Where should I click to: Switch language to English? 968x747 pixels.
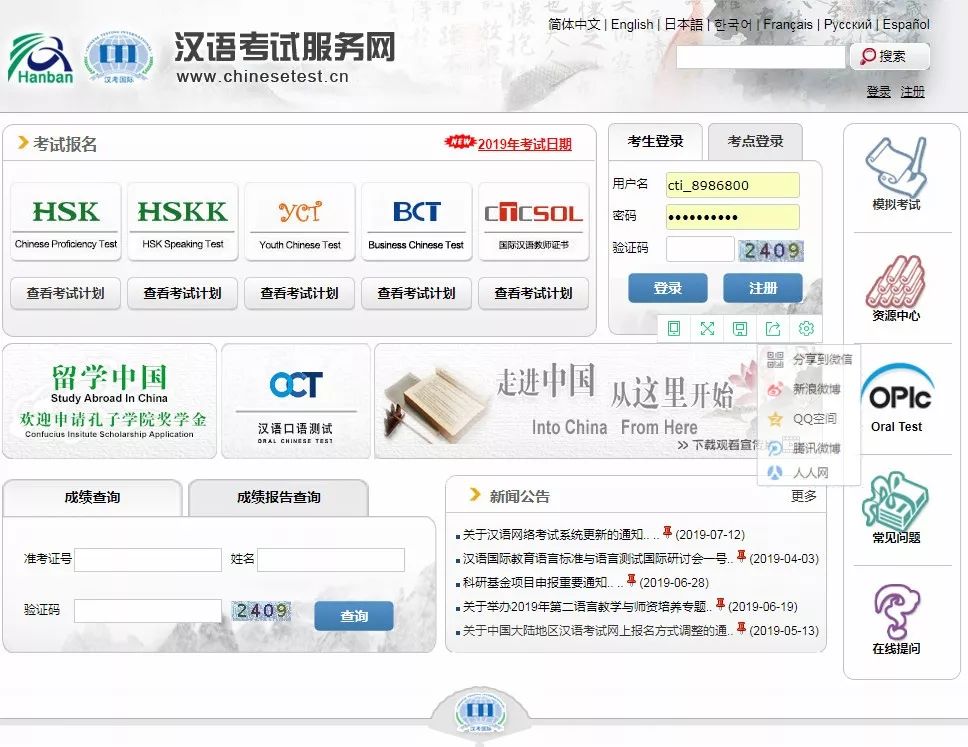point(632,25)
